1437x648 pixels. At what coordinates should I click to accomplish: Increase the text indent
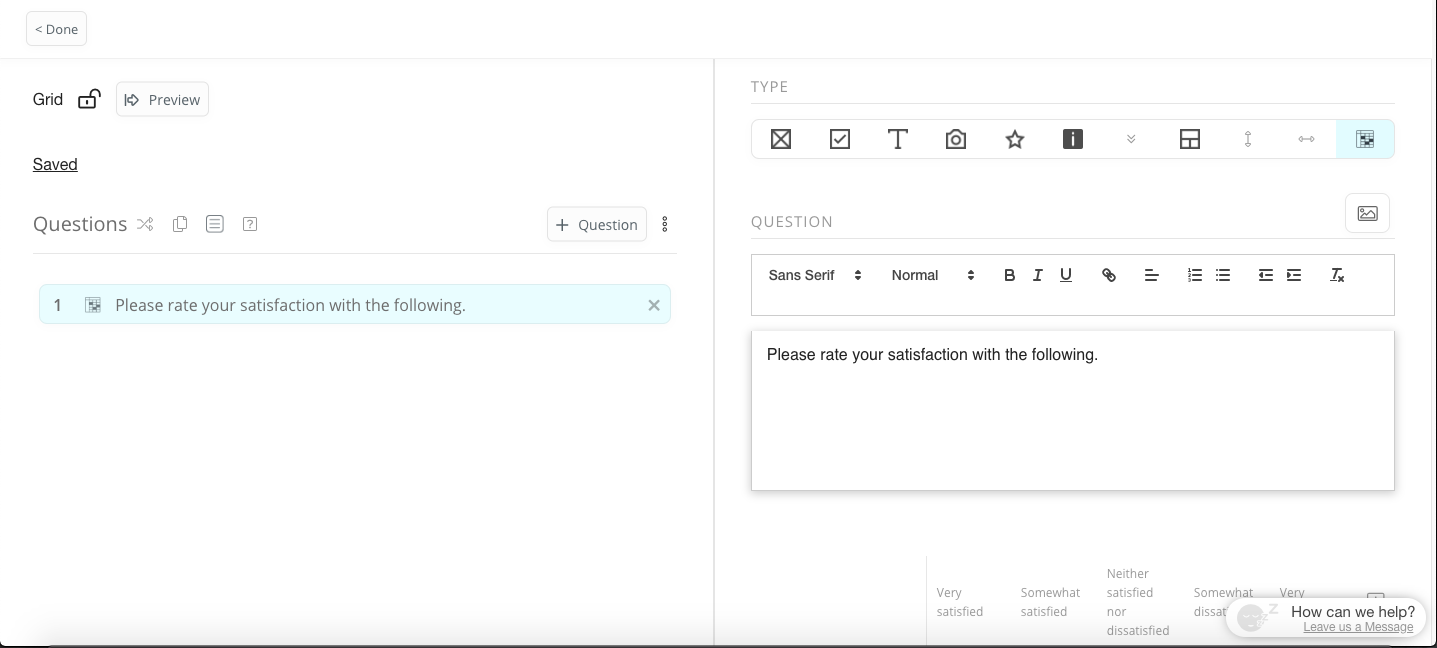1294,275
